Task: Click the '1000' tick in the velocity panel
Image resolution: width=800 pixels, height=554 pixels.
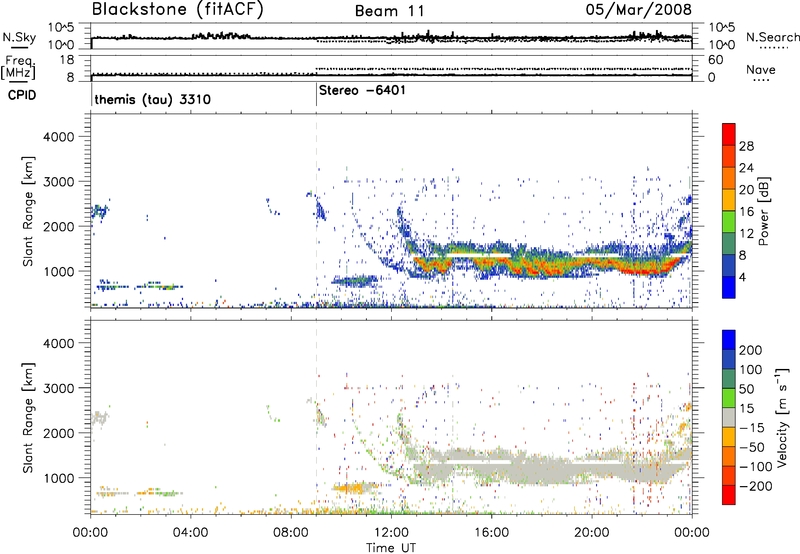Action: pyautogui.click(x=58, y=478)
